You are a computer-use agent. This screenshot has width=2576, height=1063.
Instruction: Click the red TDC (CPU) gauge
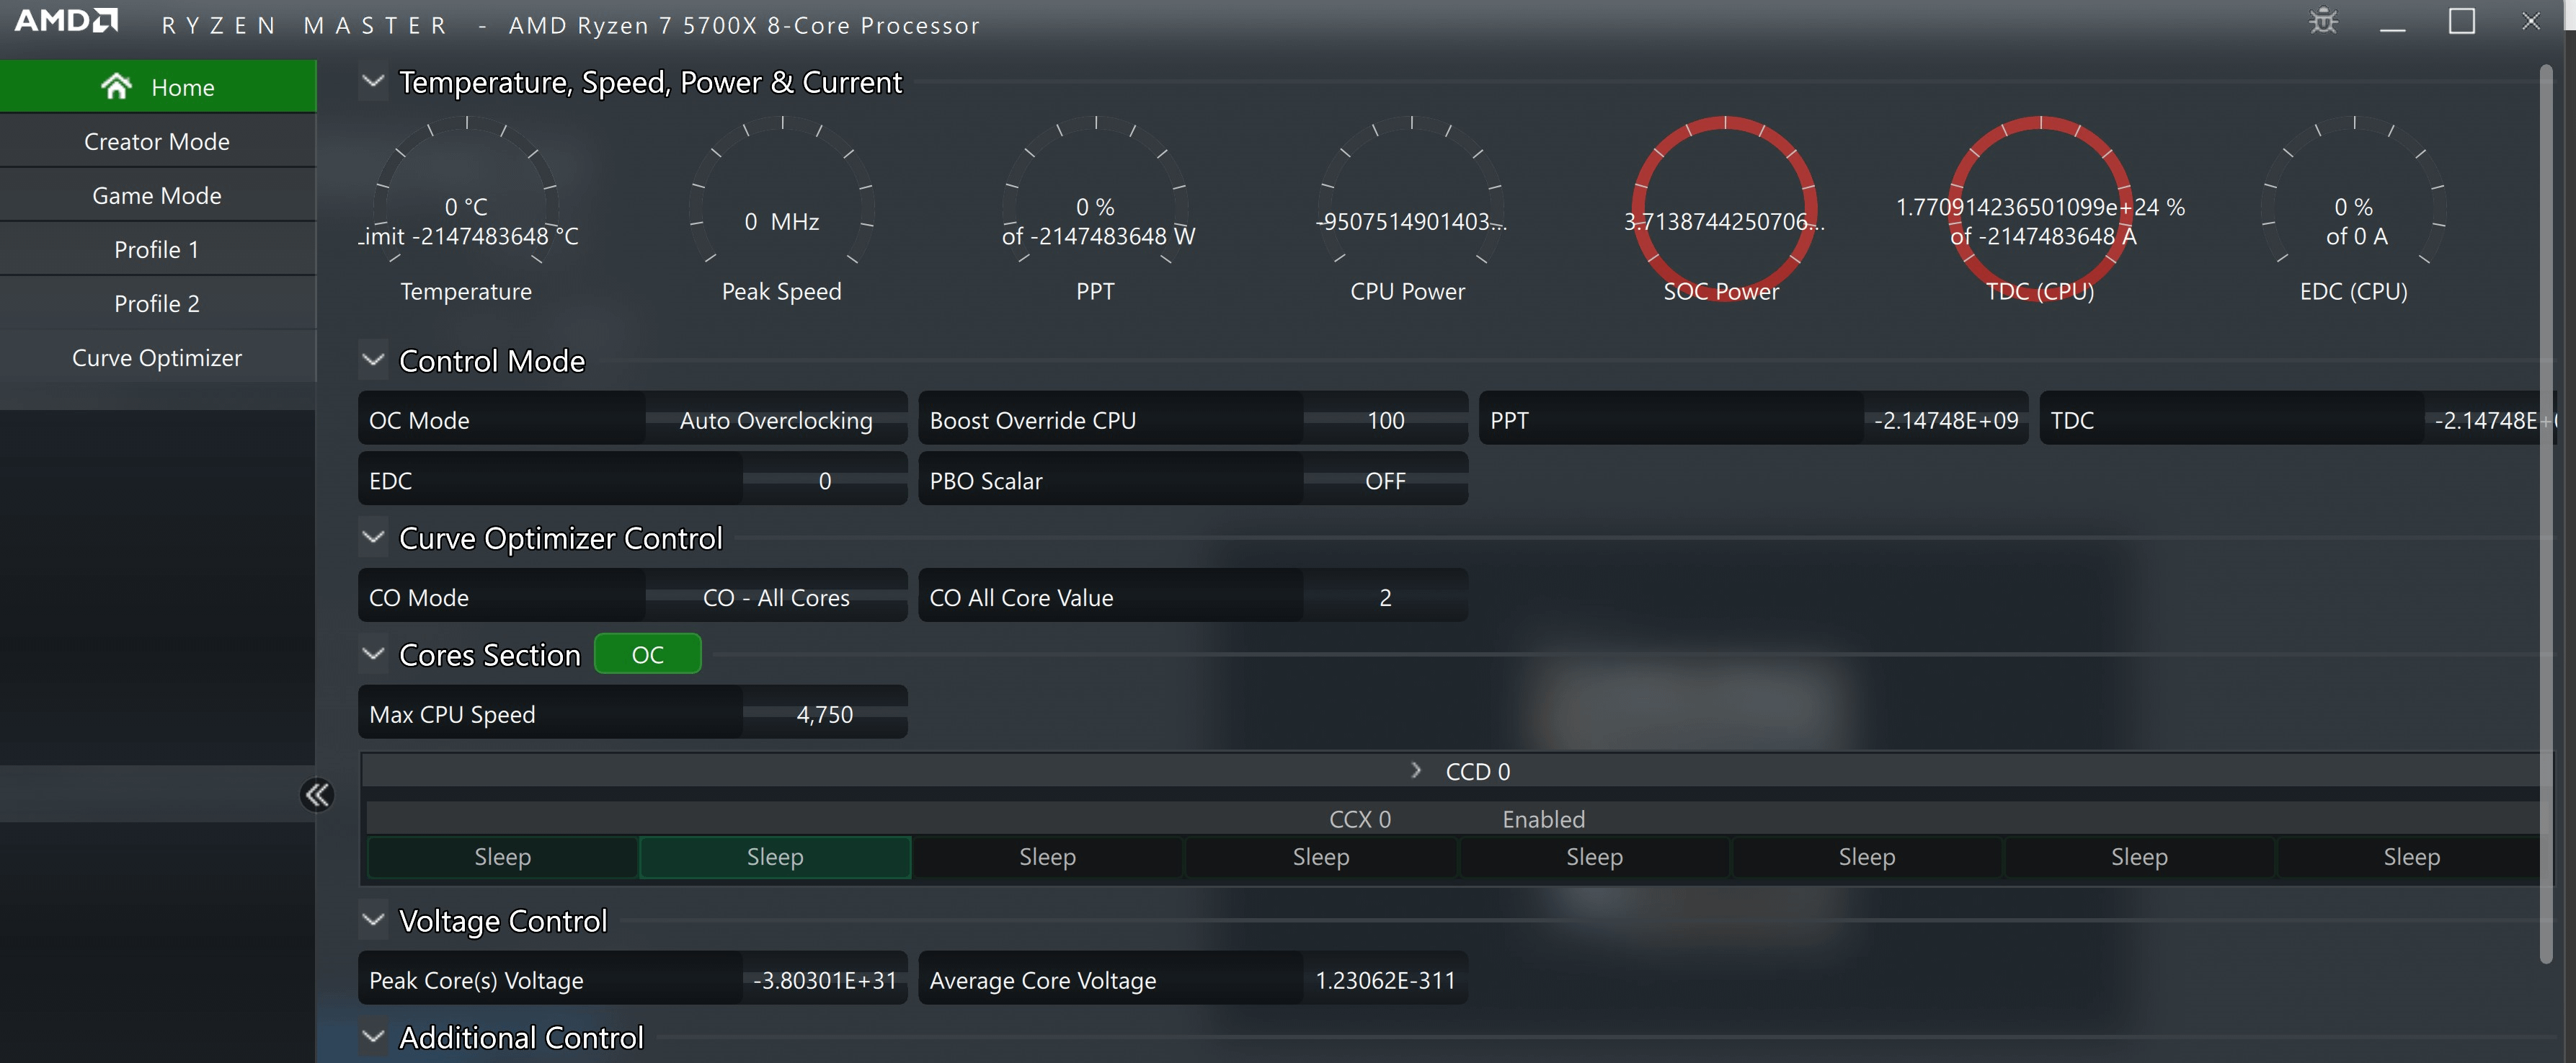(x=2040, y=208)
